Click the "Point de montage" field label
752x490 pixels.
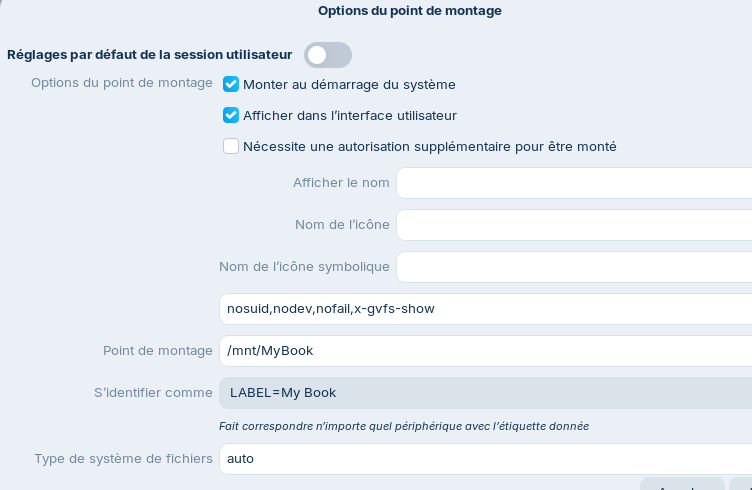coord(158,351)
